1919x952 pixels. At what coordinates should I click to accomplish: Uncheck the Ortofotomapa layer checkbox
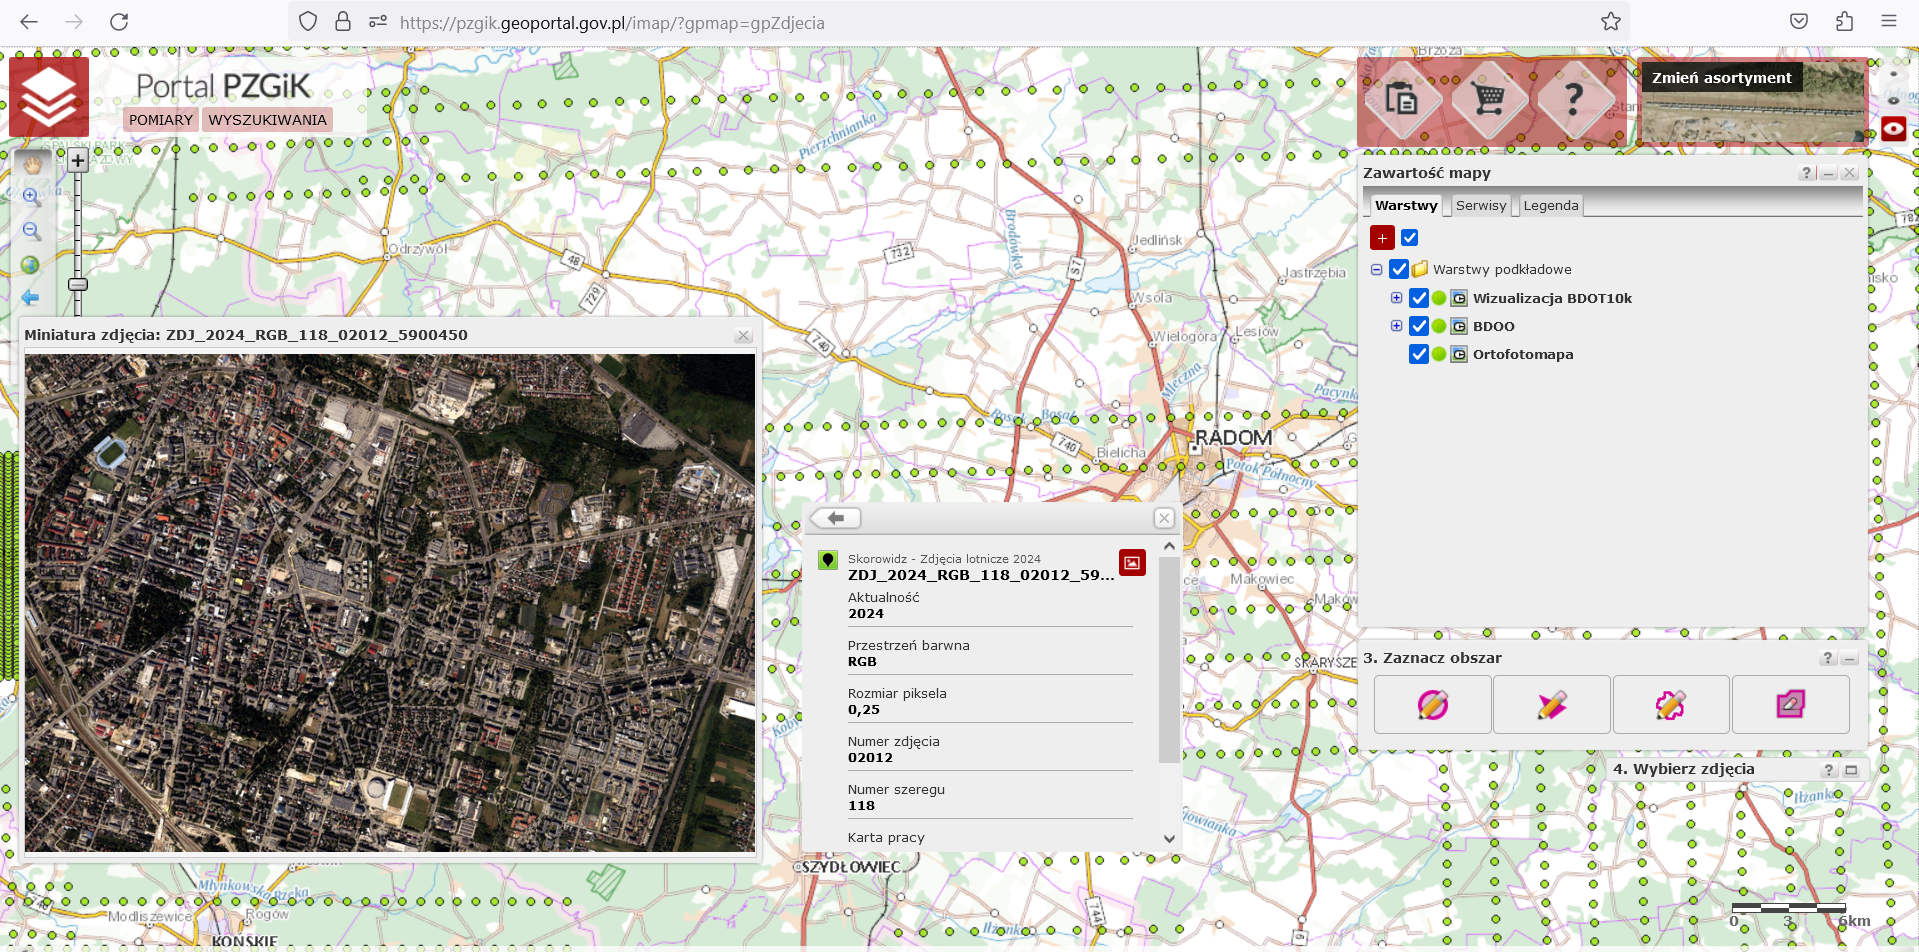[x=1418, y=354]
